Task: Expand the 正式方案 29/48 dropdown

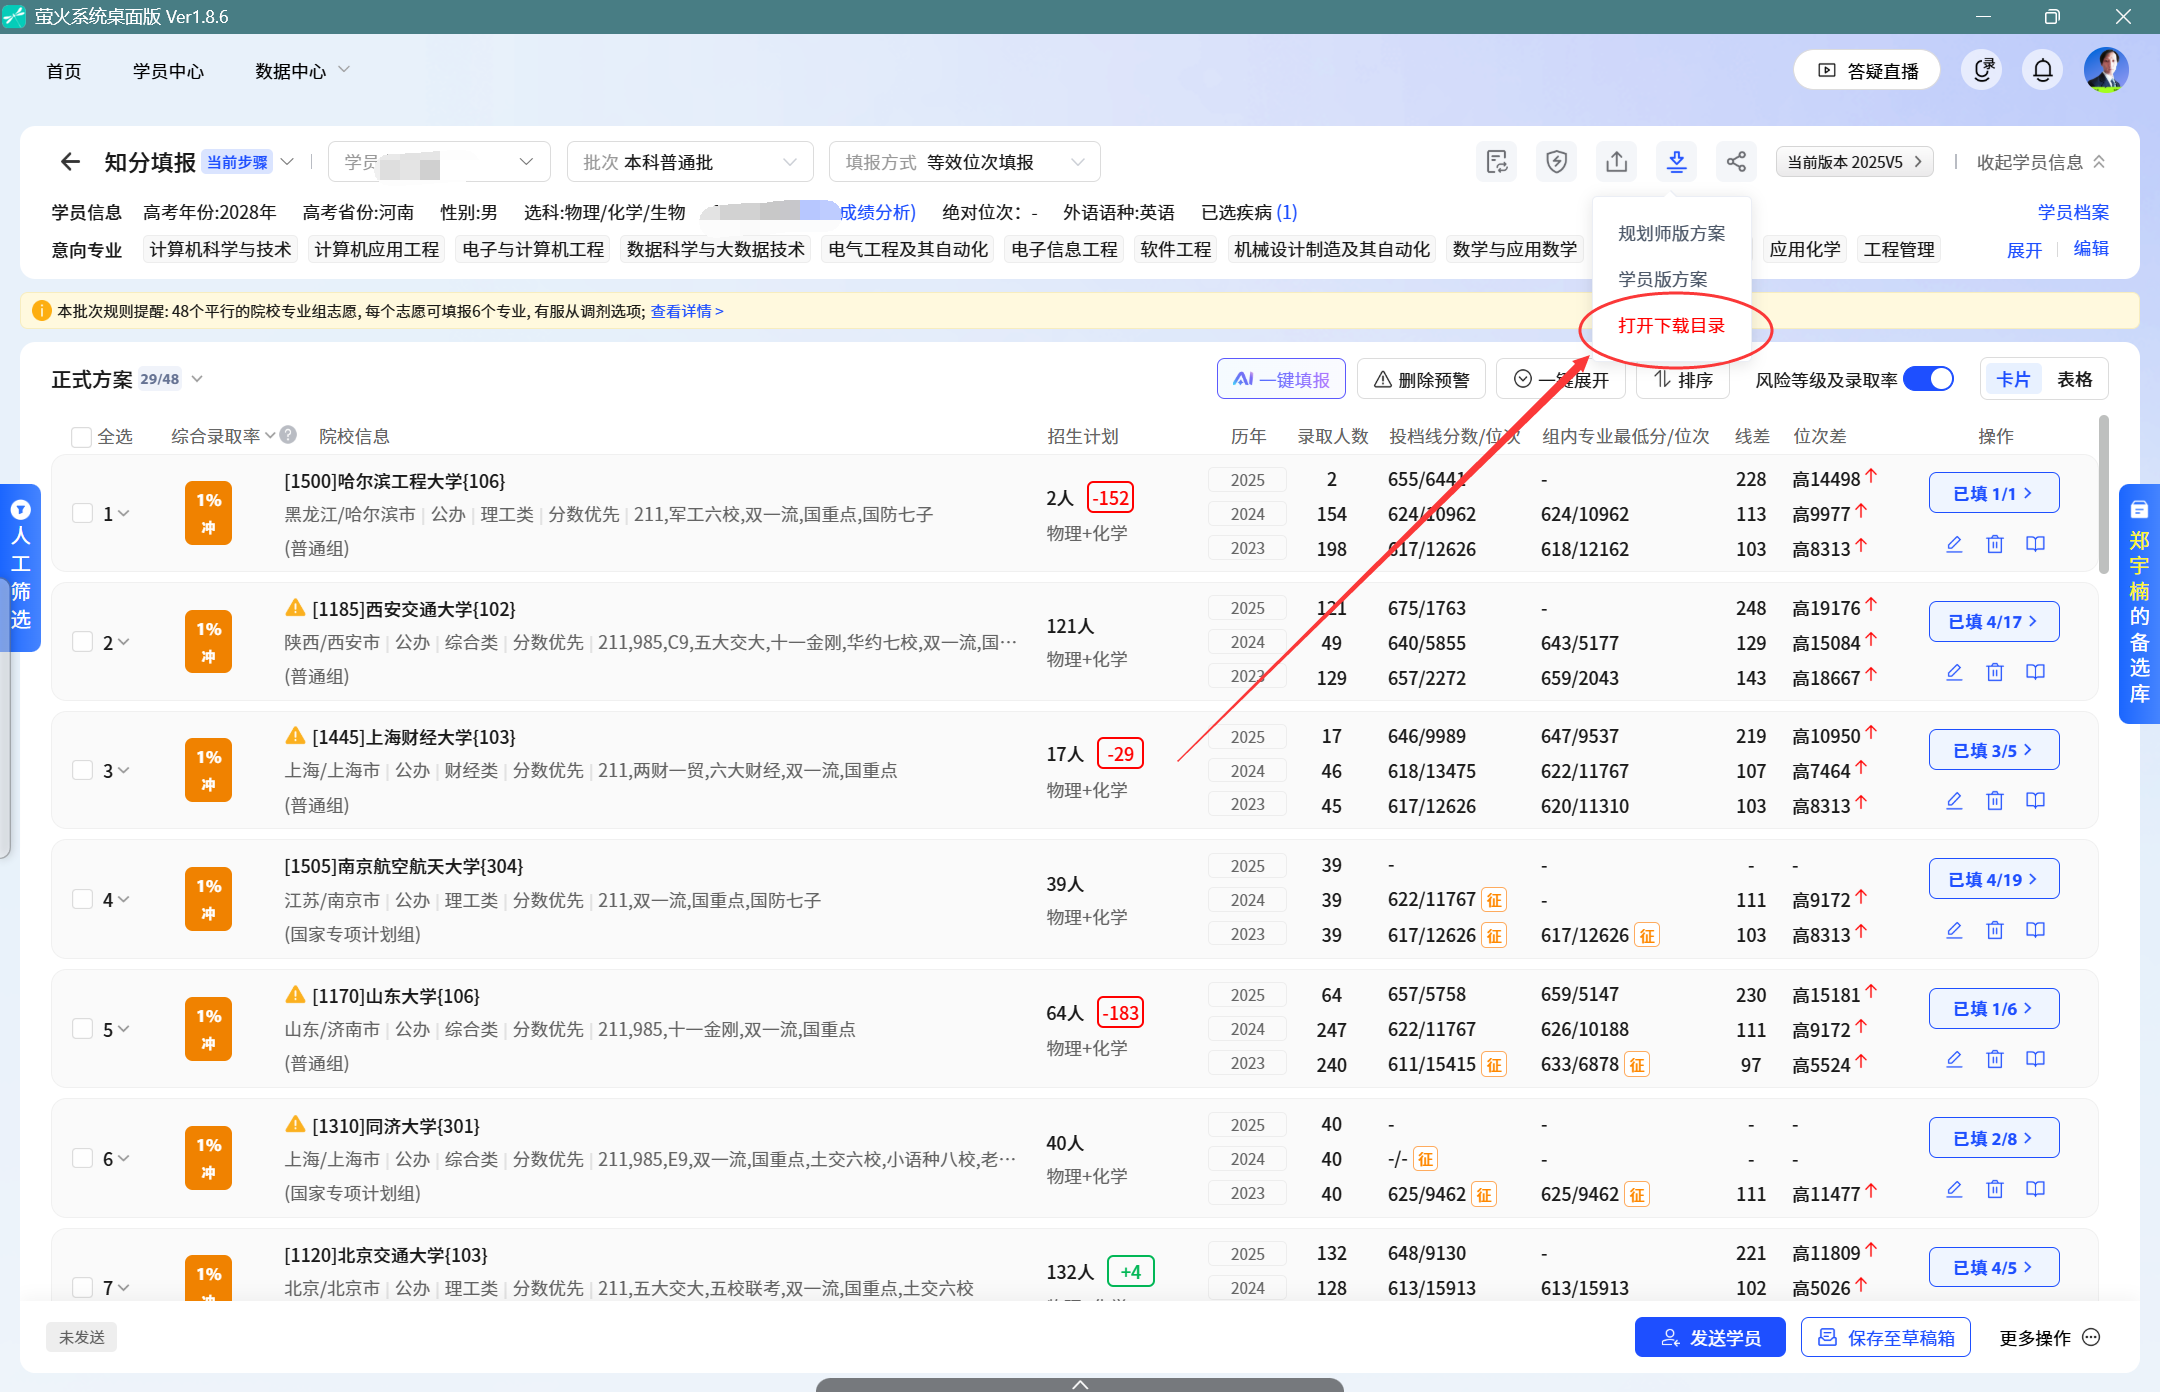Action: 197,378
